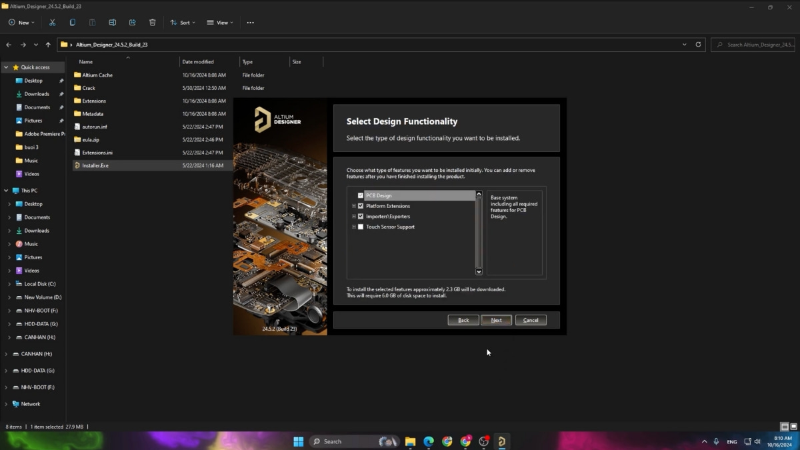Click the Share icon in Explorer toolbar

pos(132,22)
